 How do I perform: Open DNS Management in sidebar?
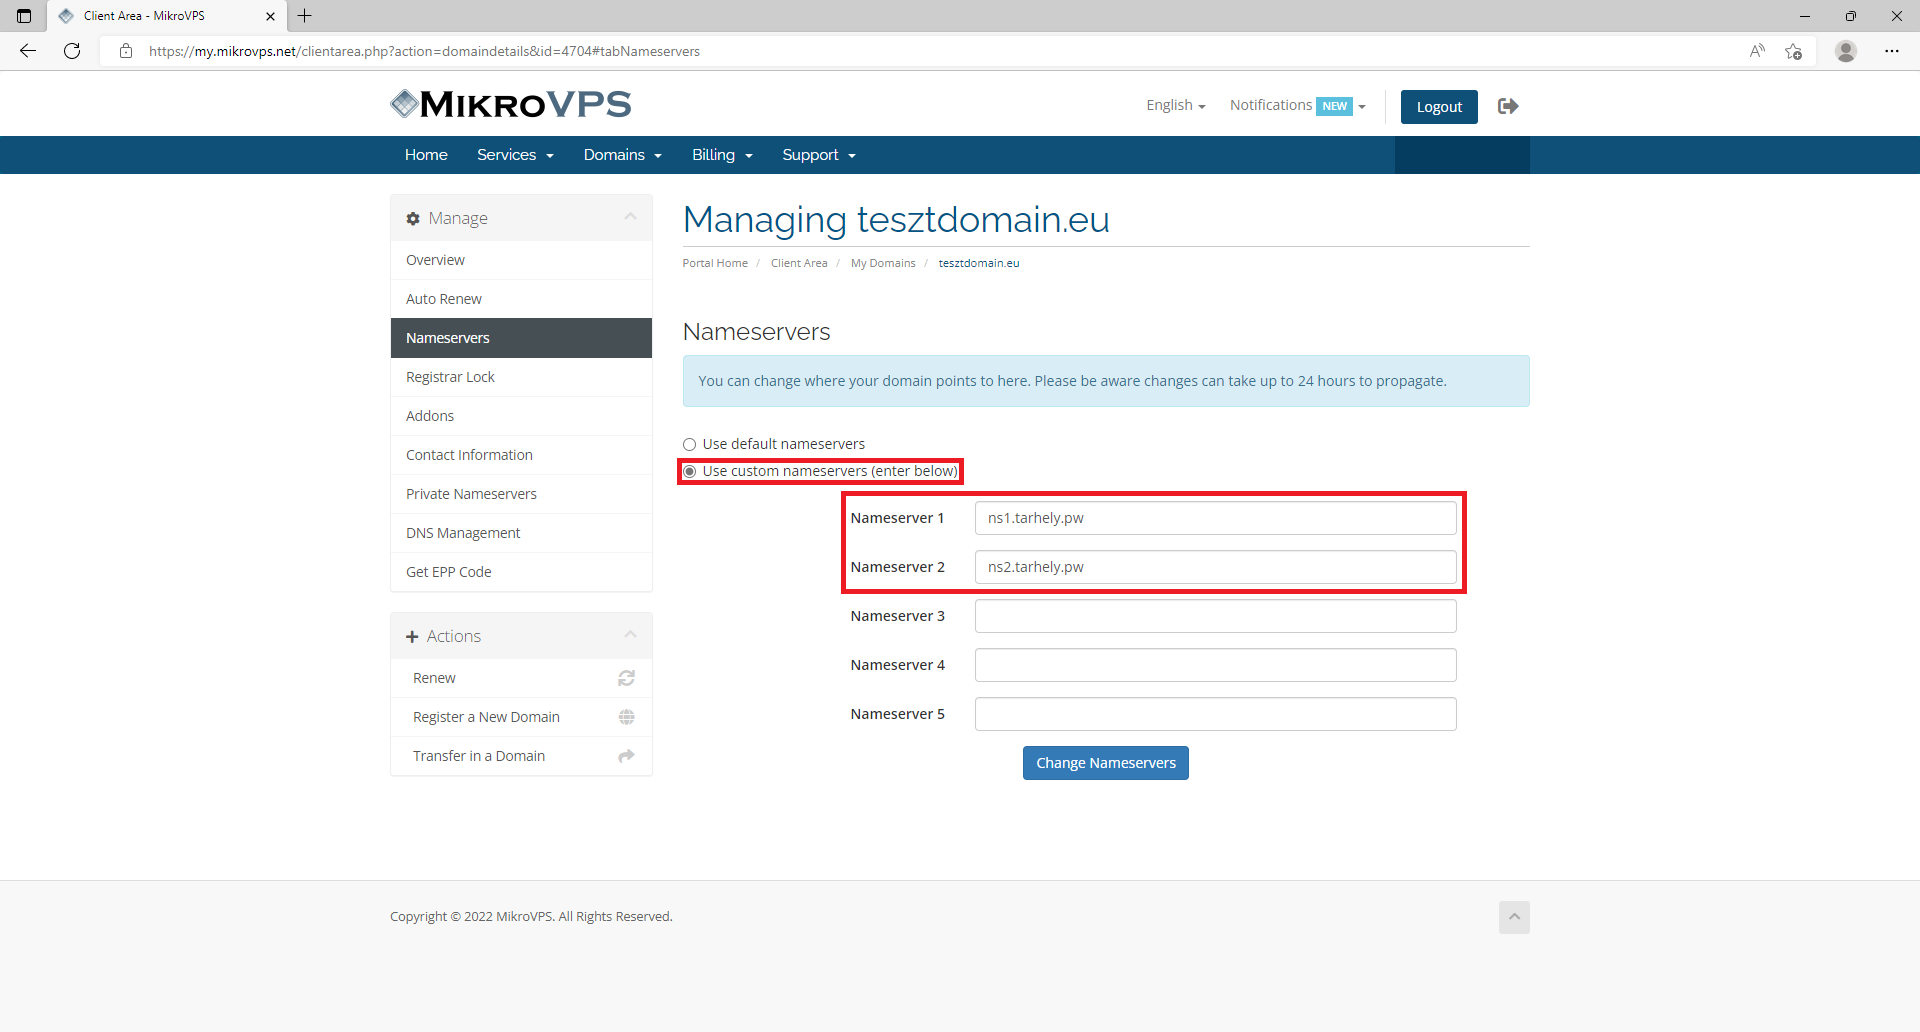[521, 533]
